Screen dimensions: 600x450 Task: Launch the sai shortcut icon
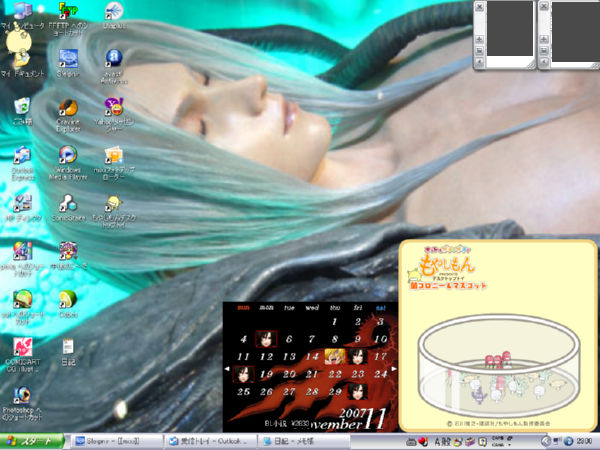(x=23, y=300)
